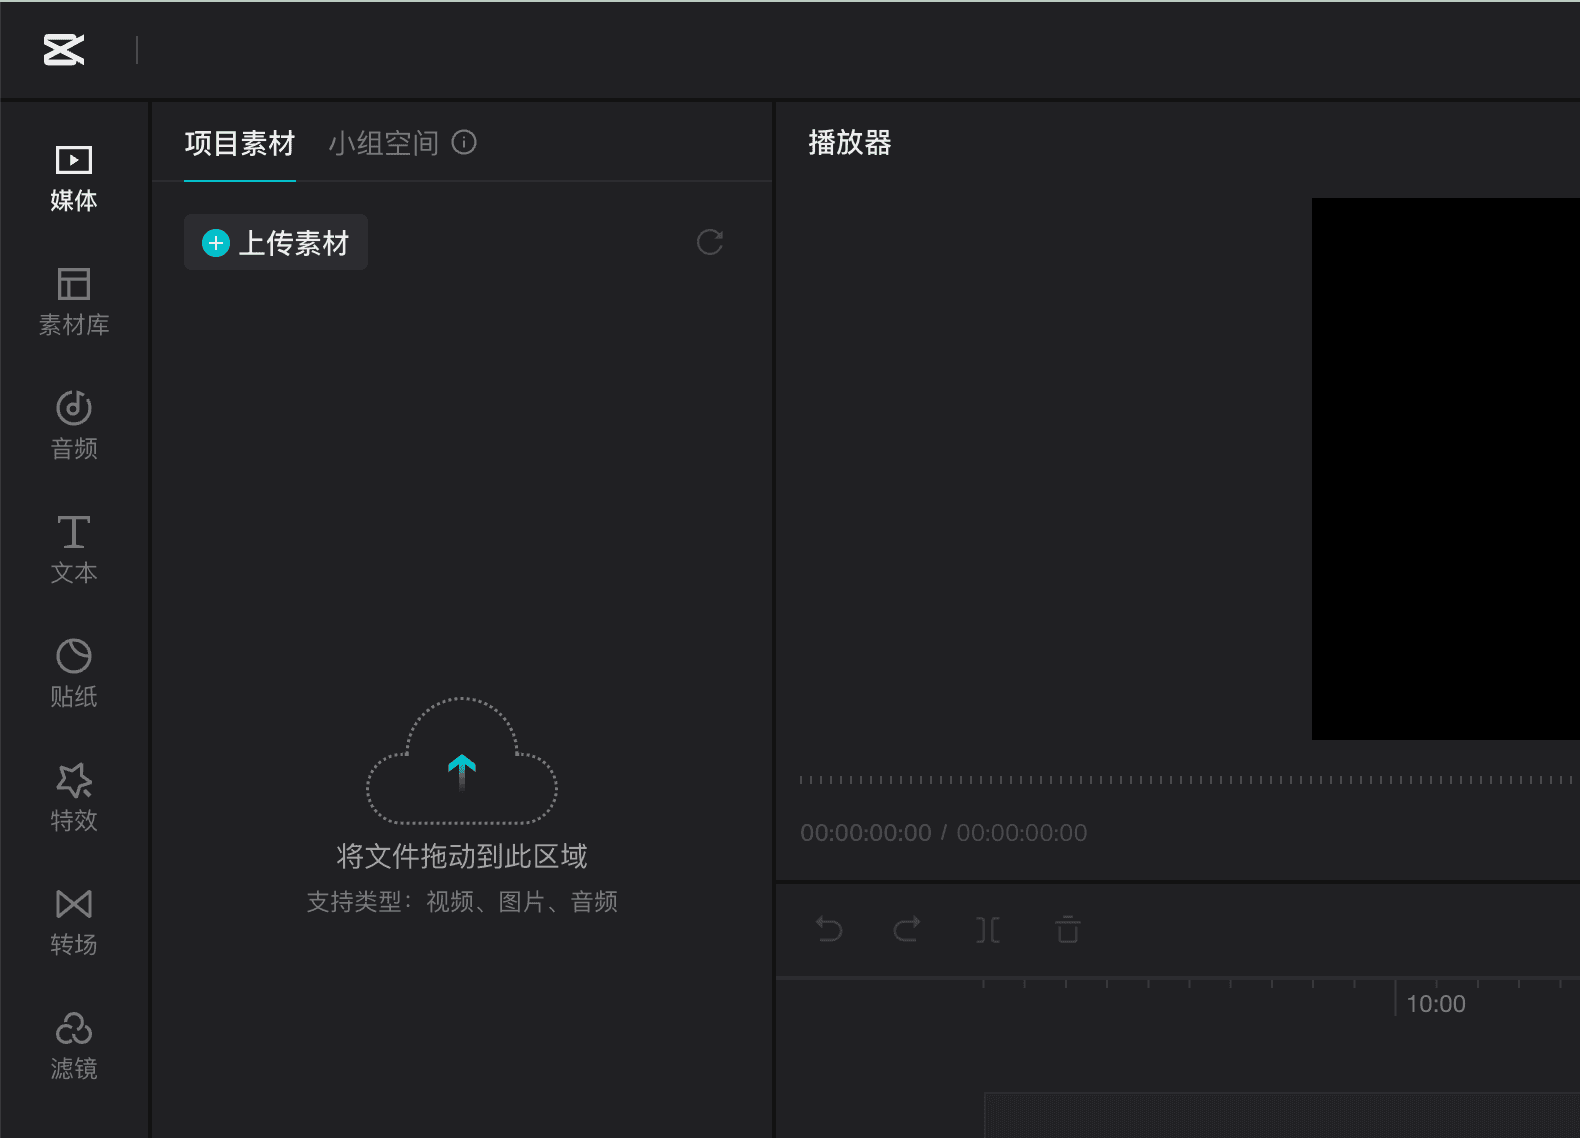Click the undo arrow in timeline toolbar
This screenshot has height=1138, width=1580.
(x=829, y=930)
